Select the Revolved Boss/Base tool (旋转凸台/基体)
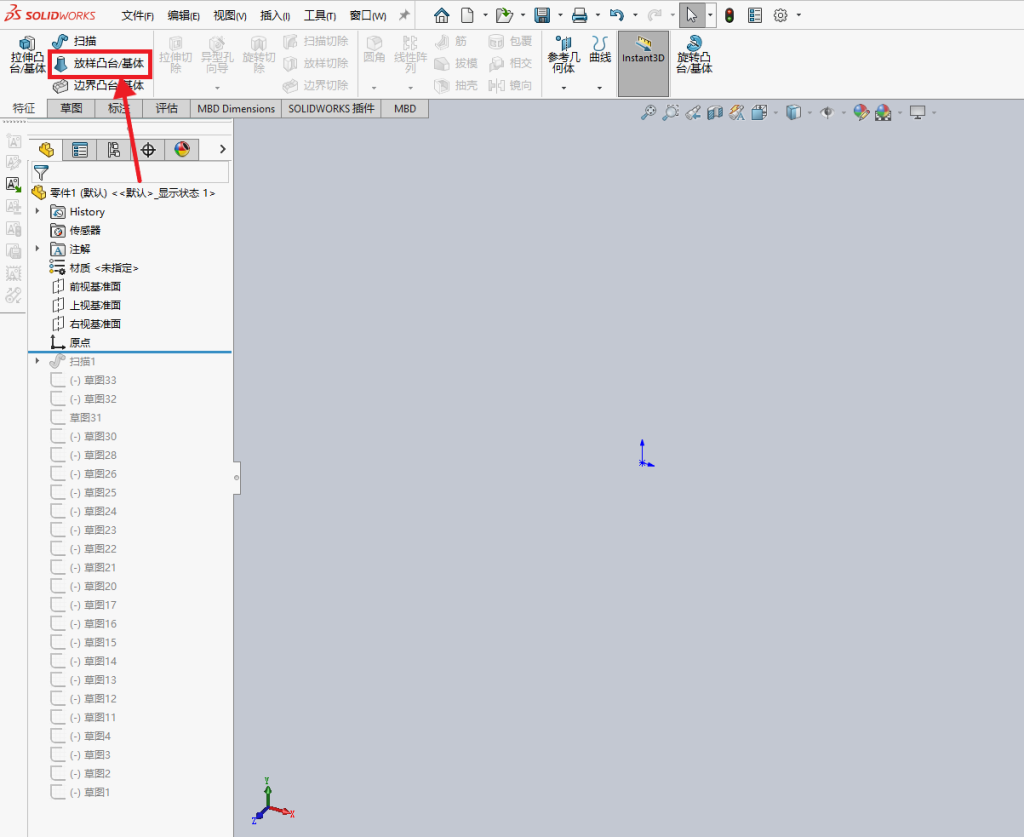 click(694, 55)
